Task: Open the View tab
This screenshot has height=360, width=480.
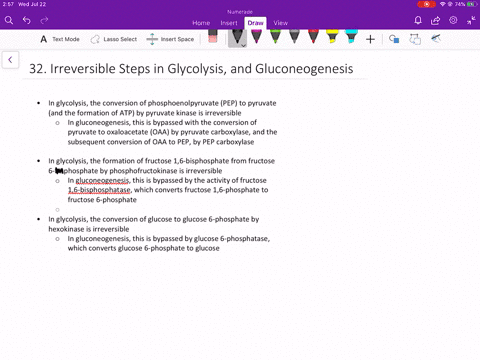Action: point(281,23)
